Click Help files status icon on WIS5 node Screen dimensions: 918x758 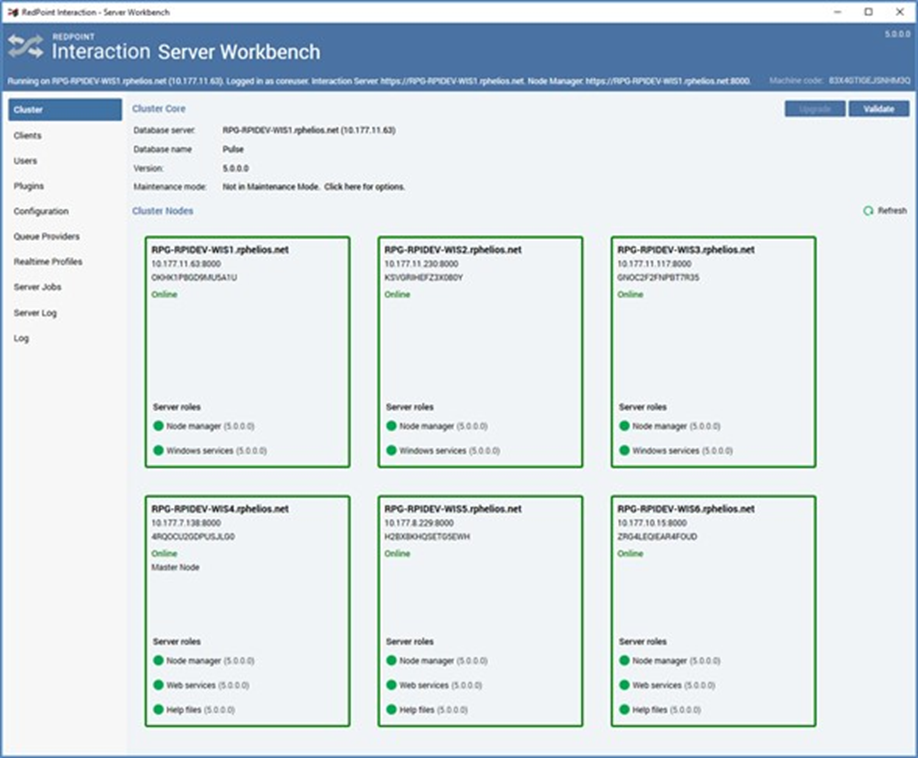[x=391, y=710]
